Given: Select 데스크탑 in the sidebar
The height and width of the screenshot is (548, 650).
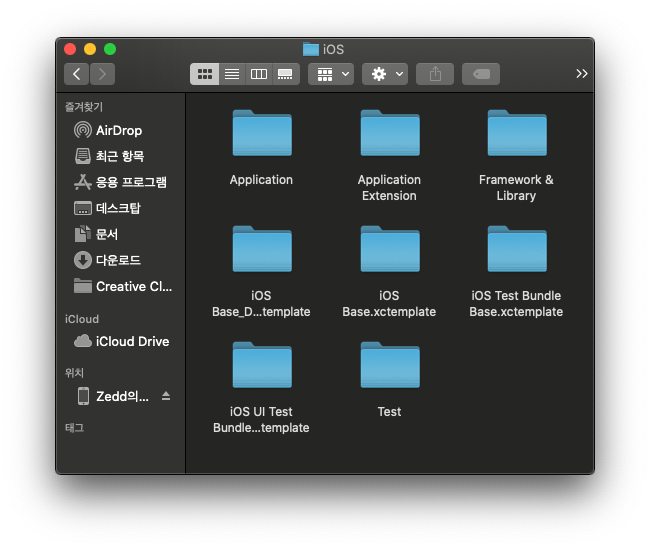Looking at the screenshot, I should tap(122, 208).
